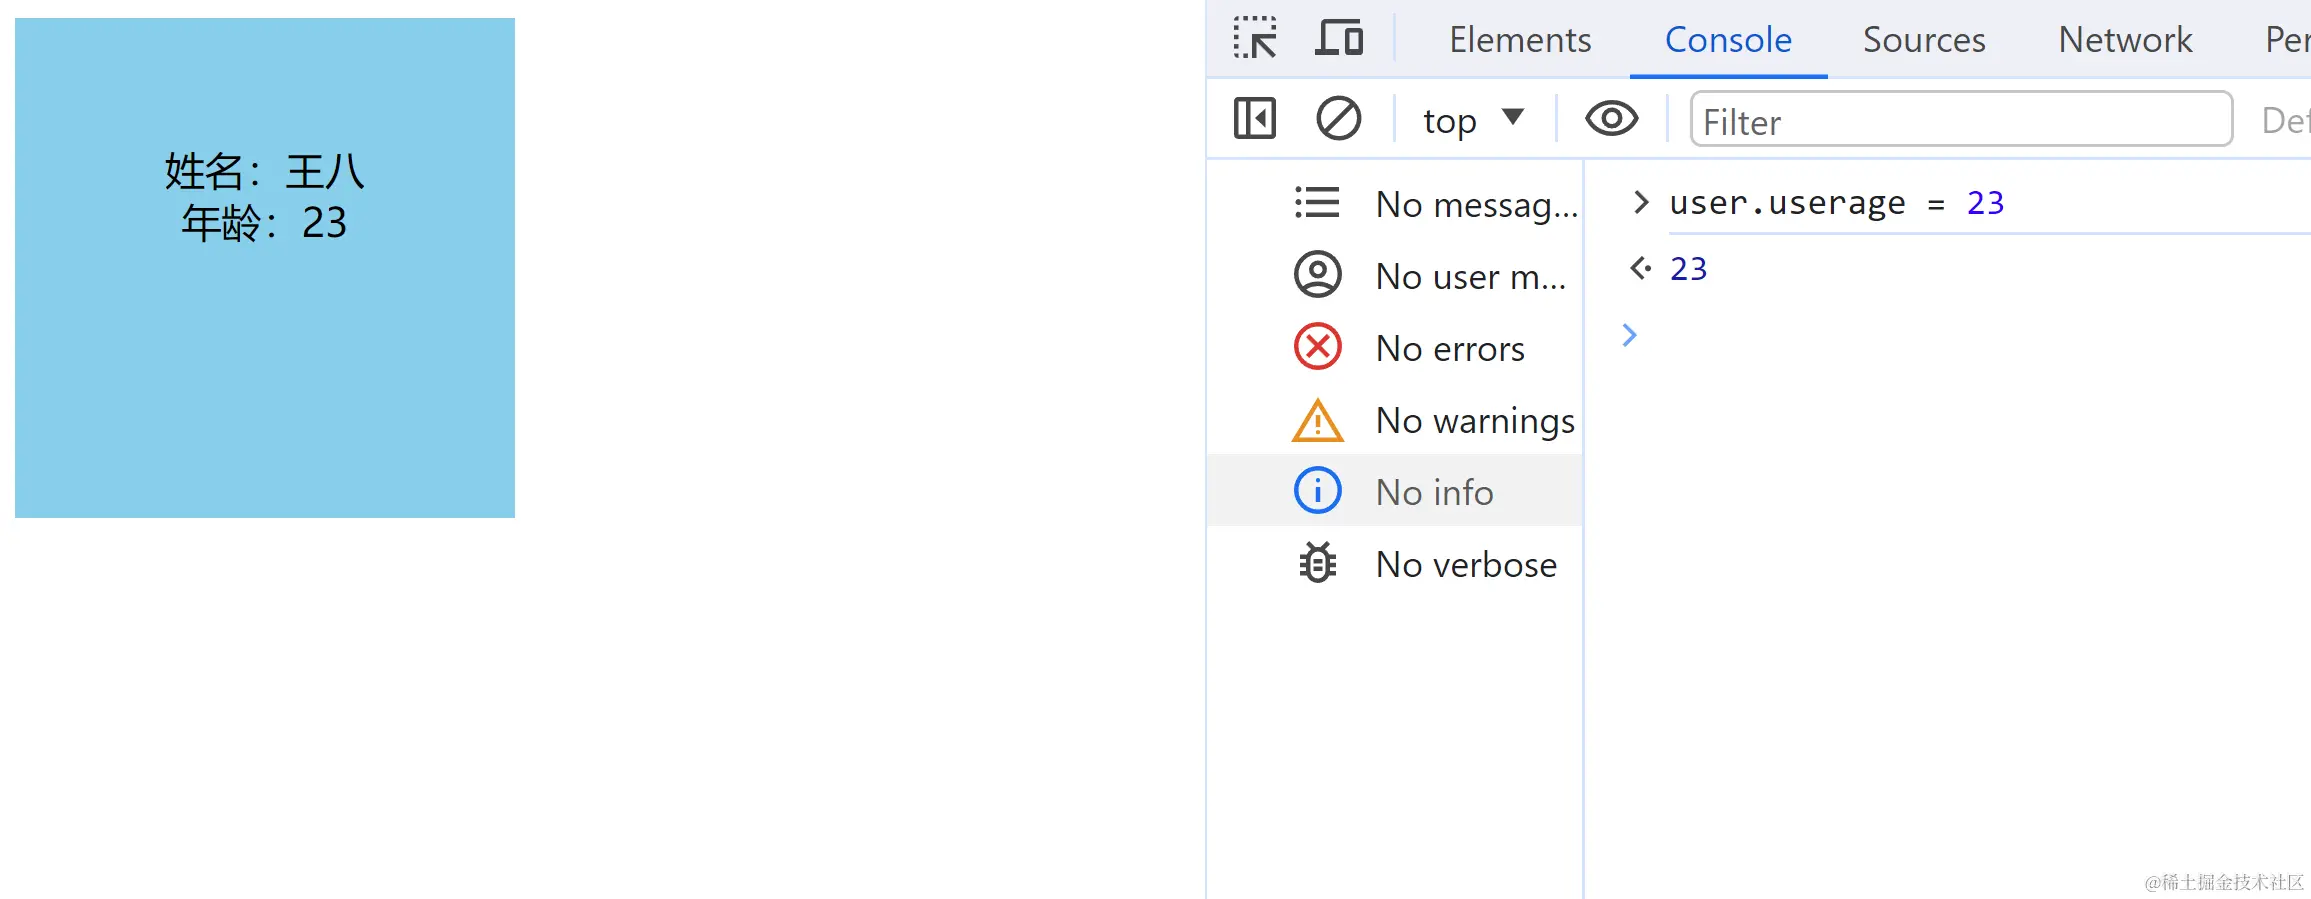The width and height of the screenshot is (2311, 899).
Task: Click the 年龄: 23 text
Action: pos(264,222)
